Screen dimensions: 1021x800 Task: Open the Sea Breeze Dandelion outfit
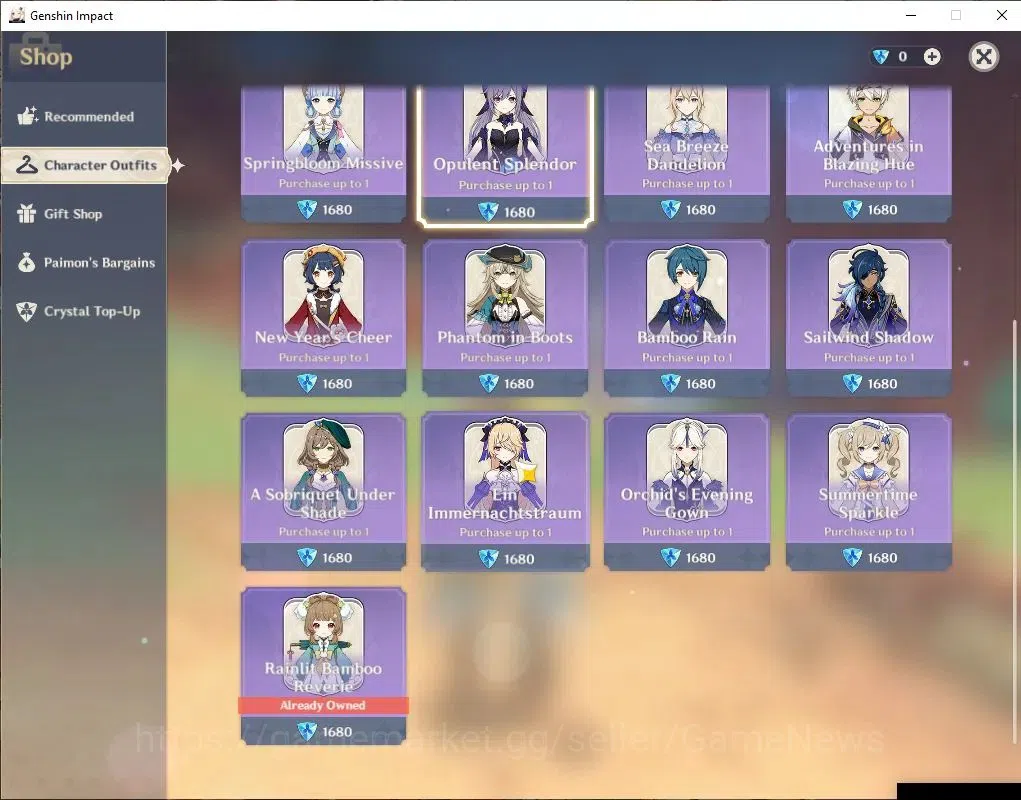tap(686, 154)
